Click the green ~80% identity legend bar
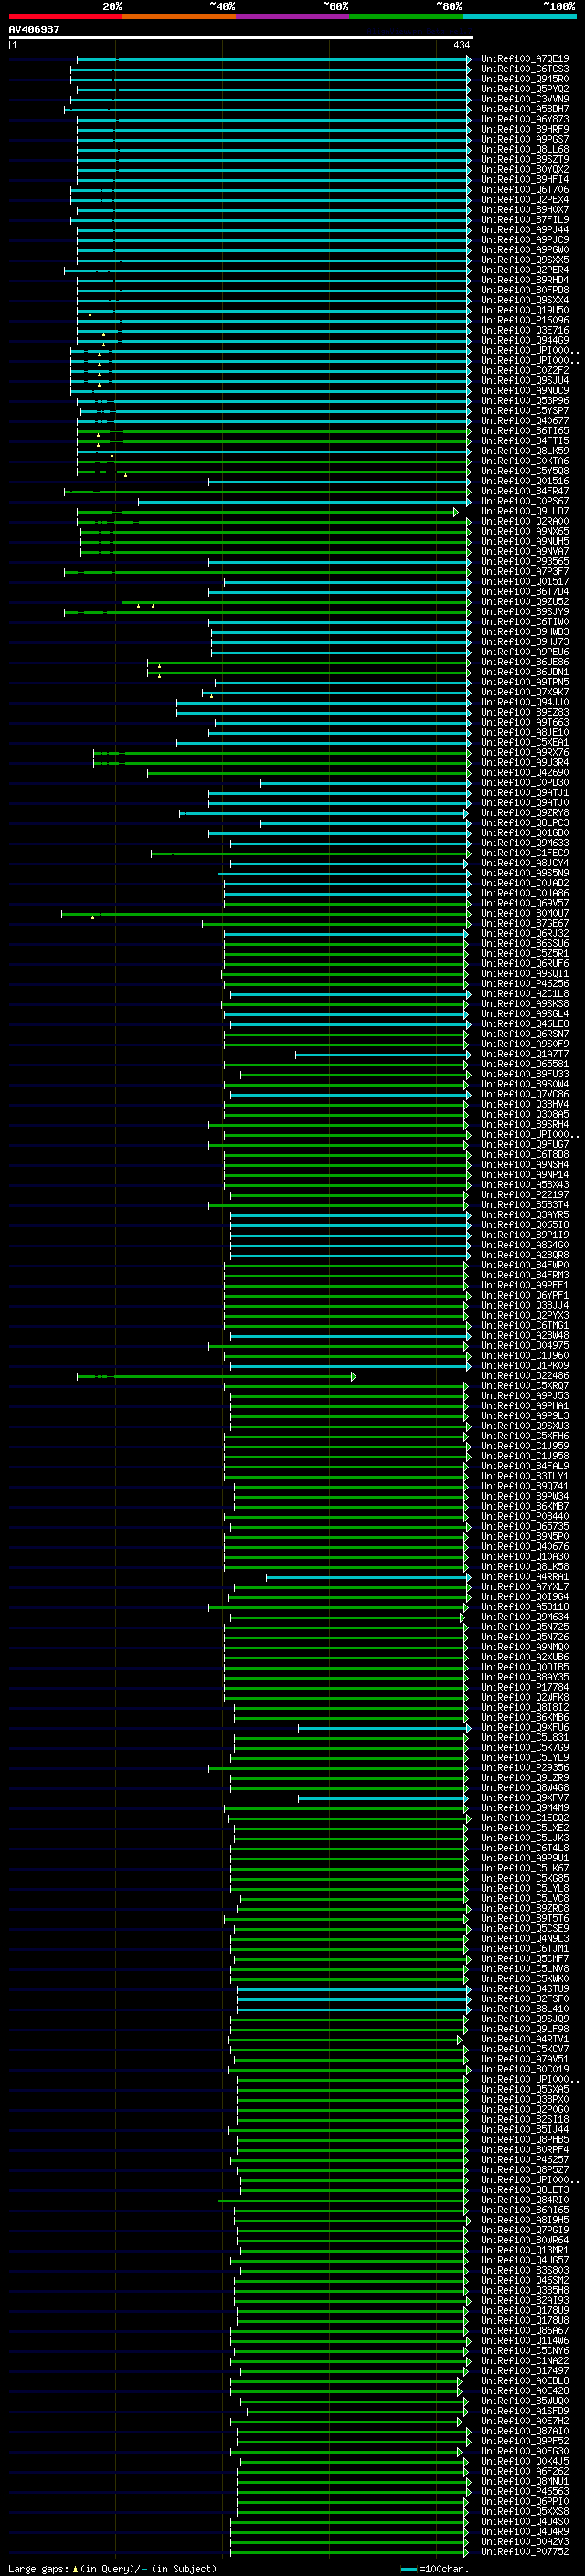The image size is (585, 2576). point(406,16)
